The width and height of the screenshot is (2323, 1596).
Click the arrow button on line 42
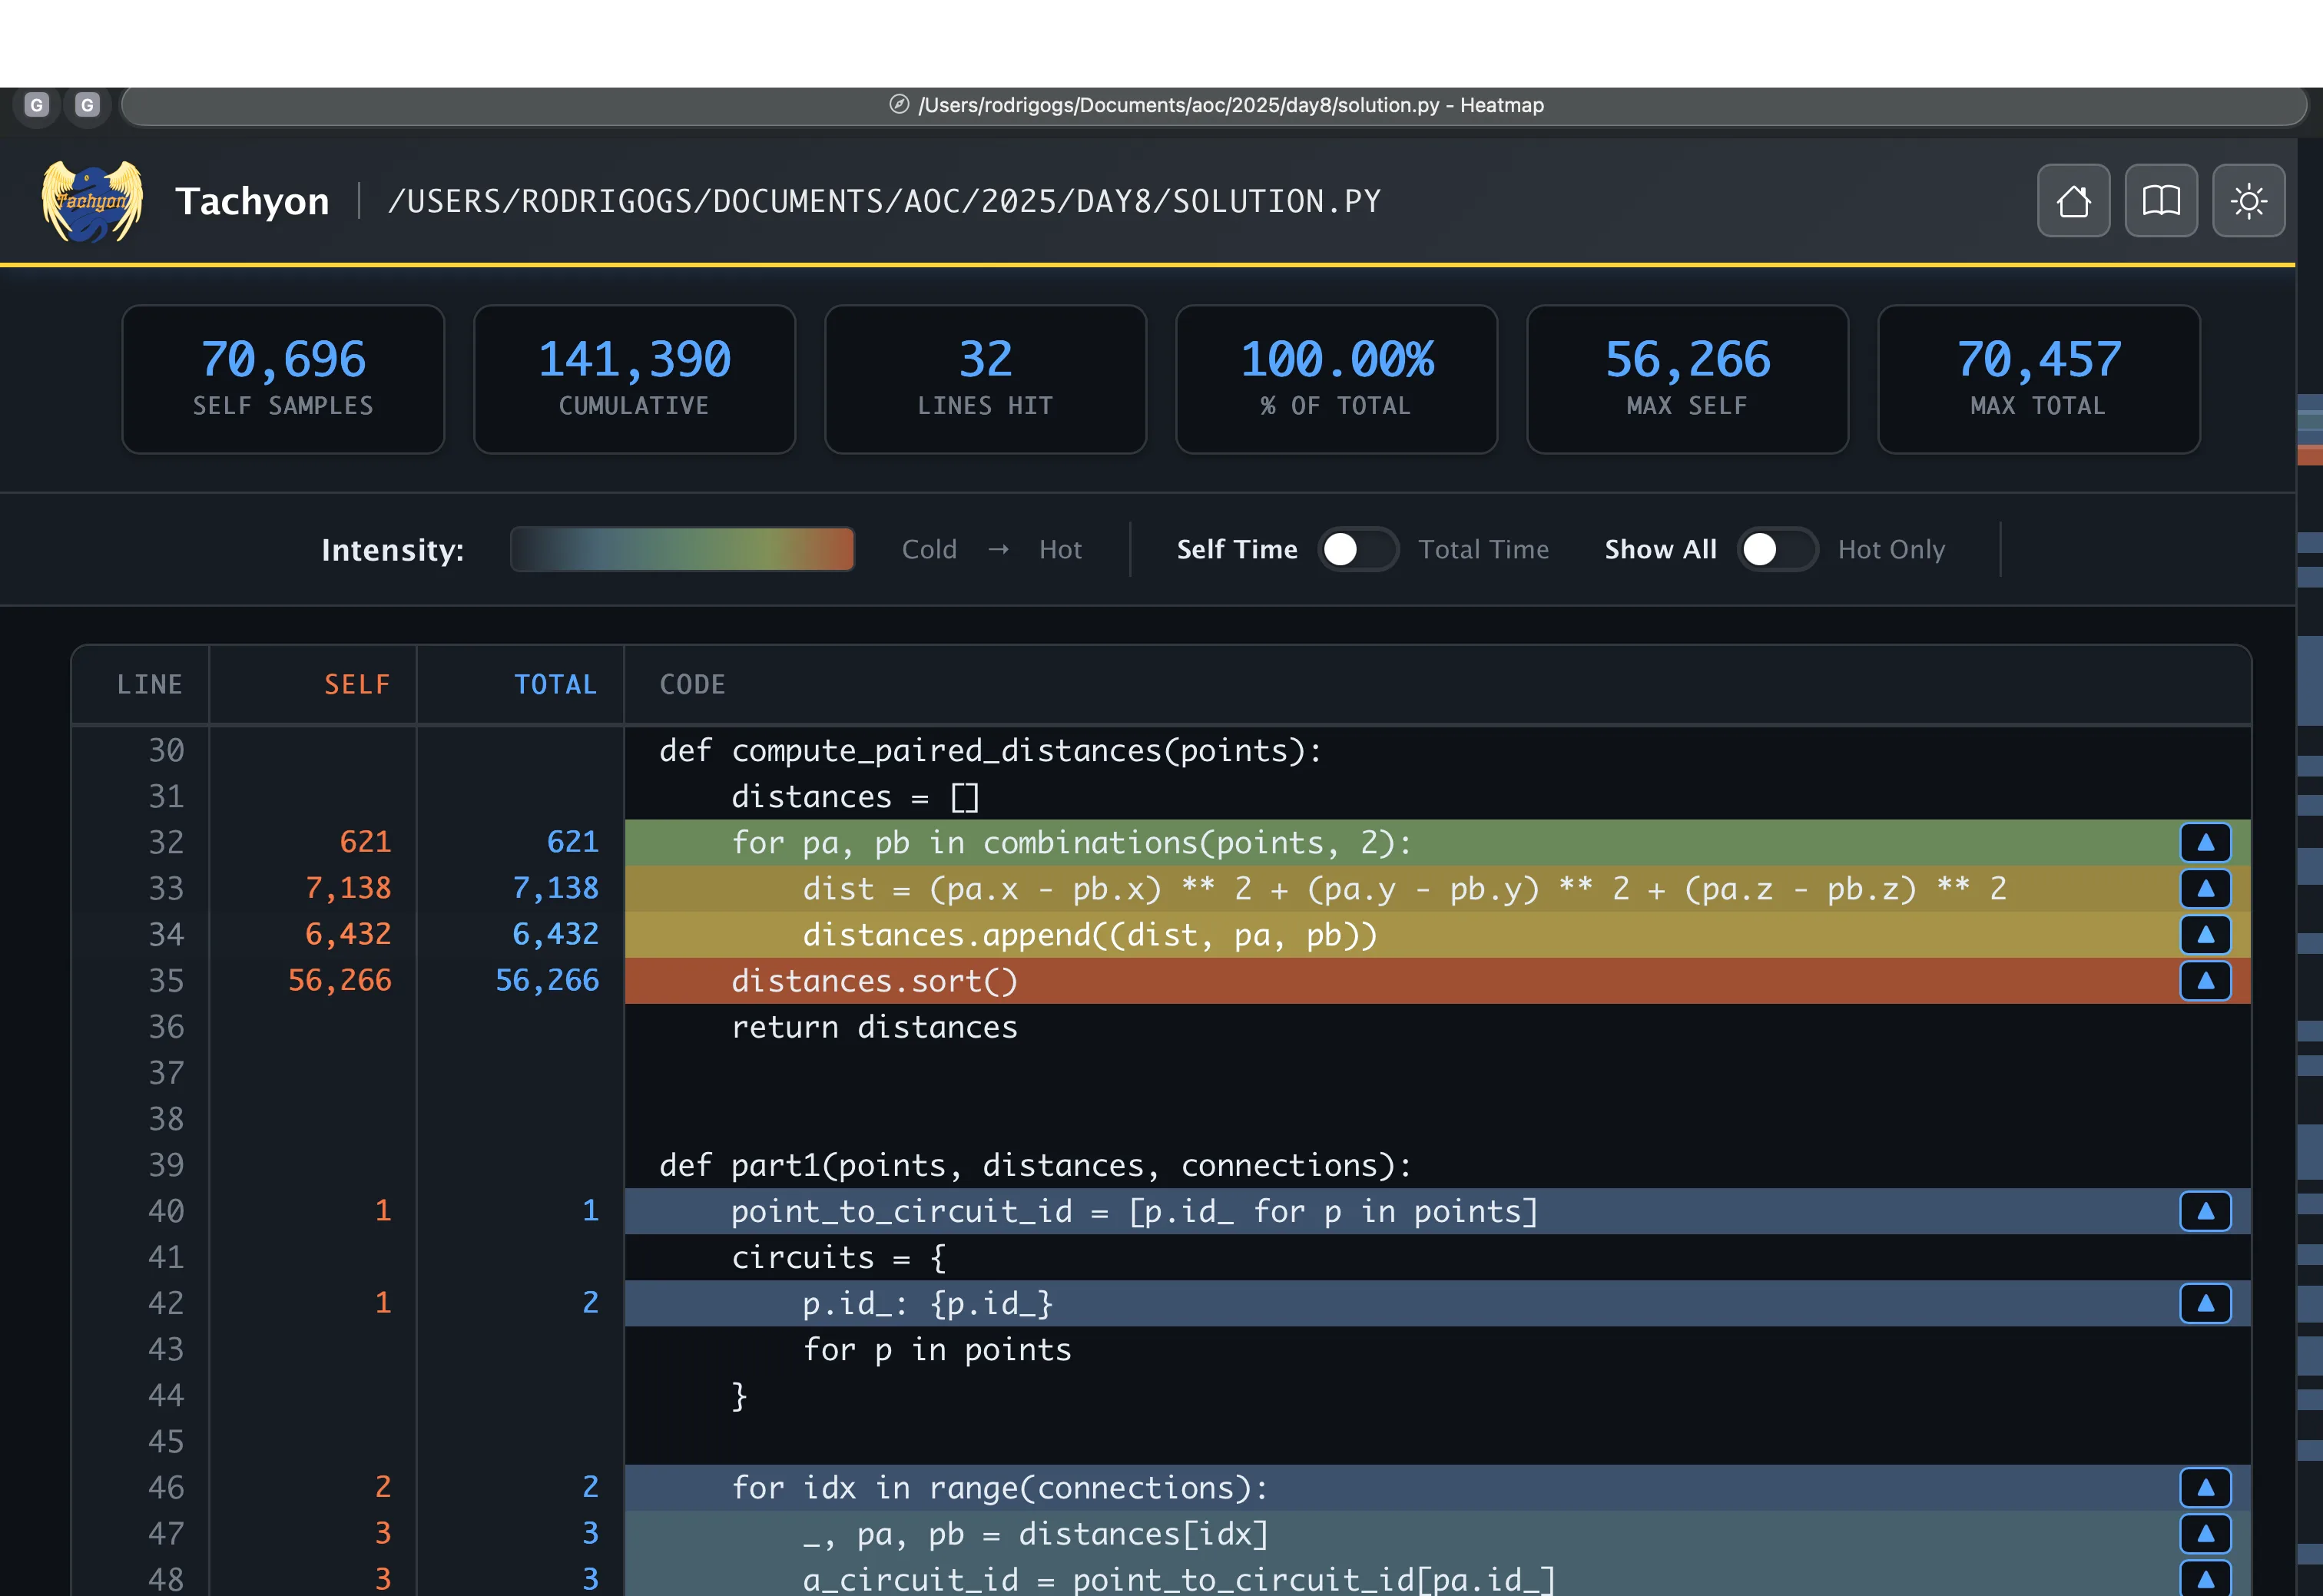(x=2205, y=1303)
